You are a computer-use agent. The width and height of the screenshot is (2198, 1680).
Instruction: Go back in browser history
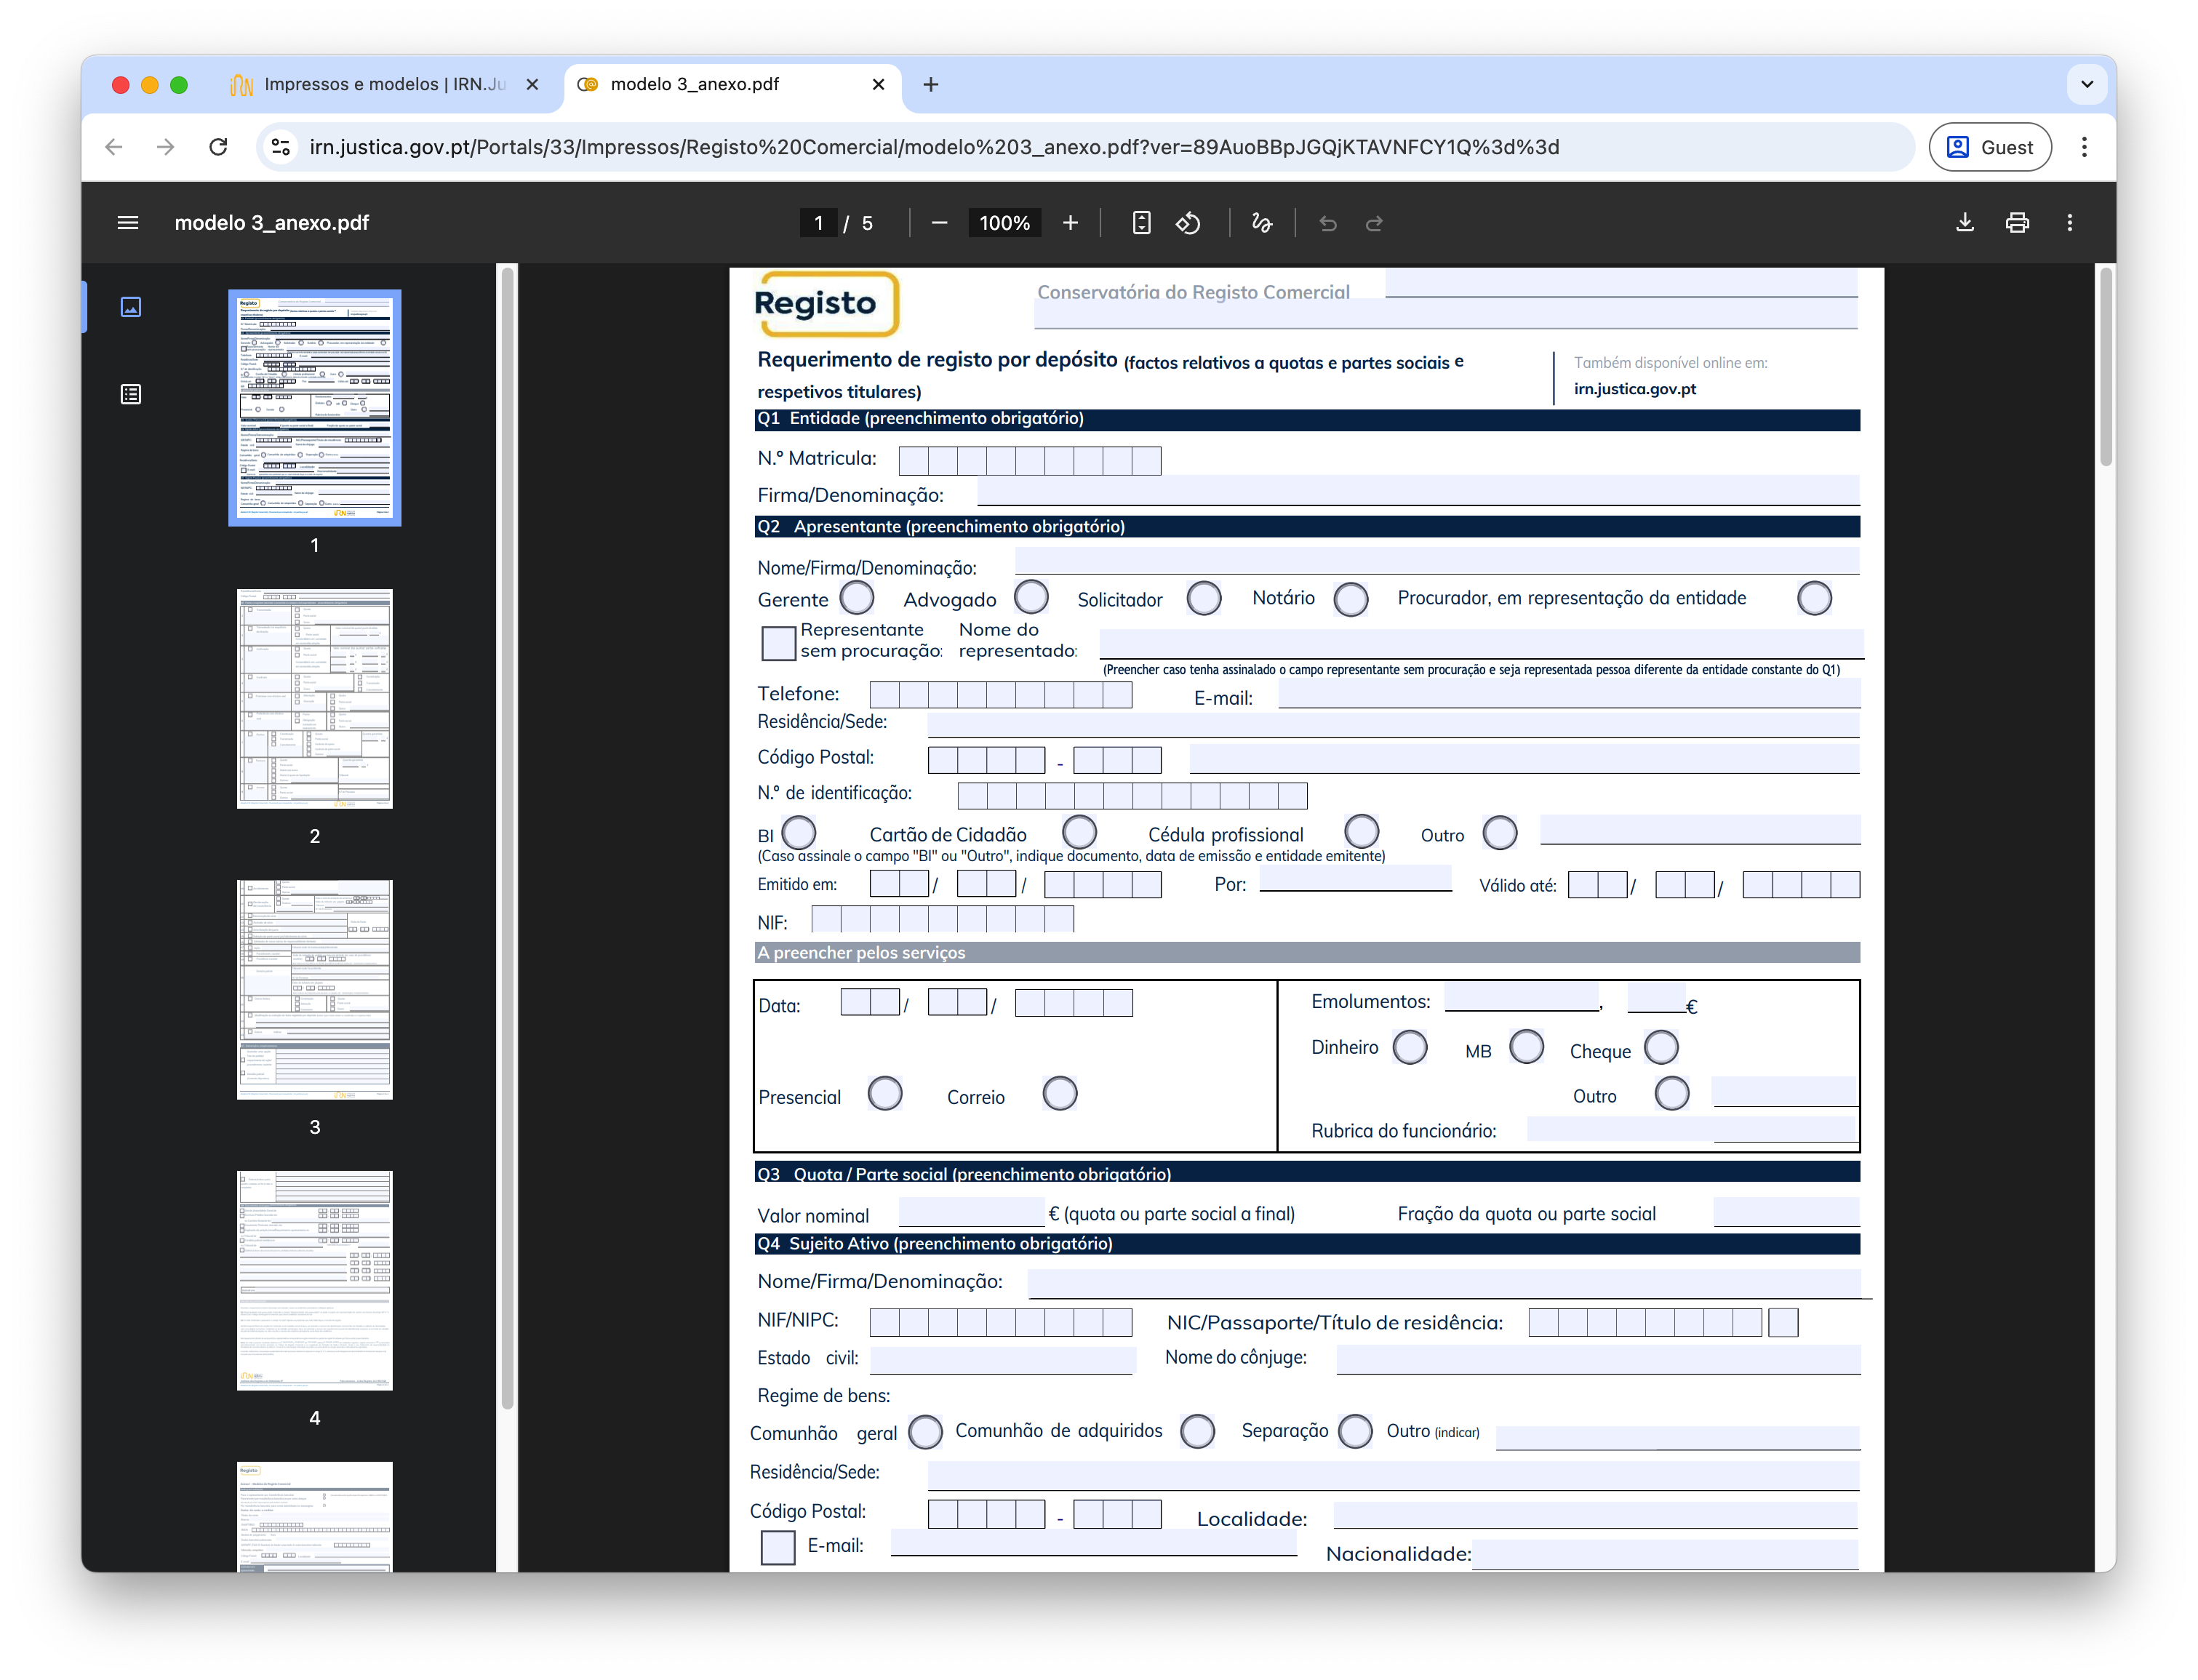(114, 147)
